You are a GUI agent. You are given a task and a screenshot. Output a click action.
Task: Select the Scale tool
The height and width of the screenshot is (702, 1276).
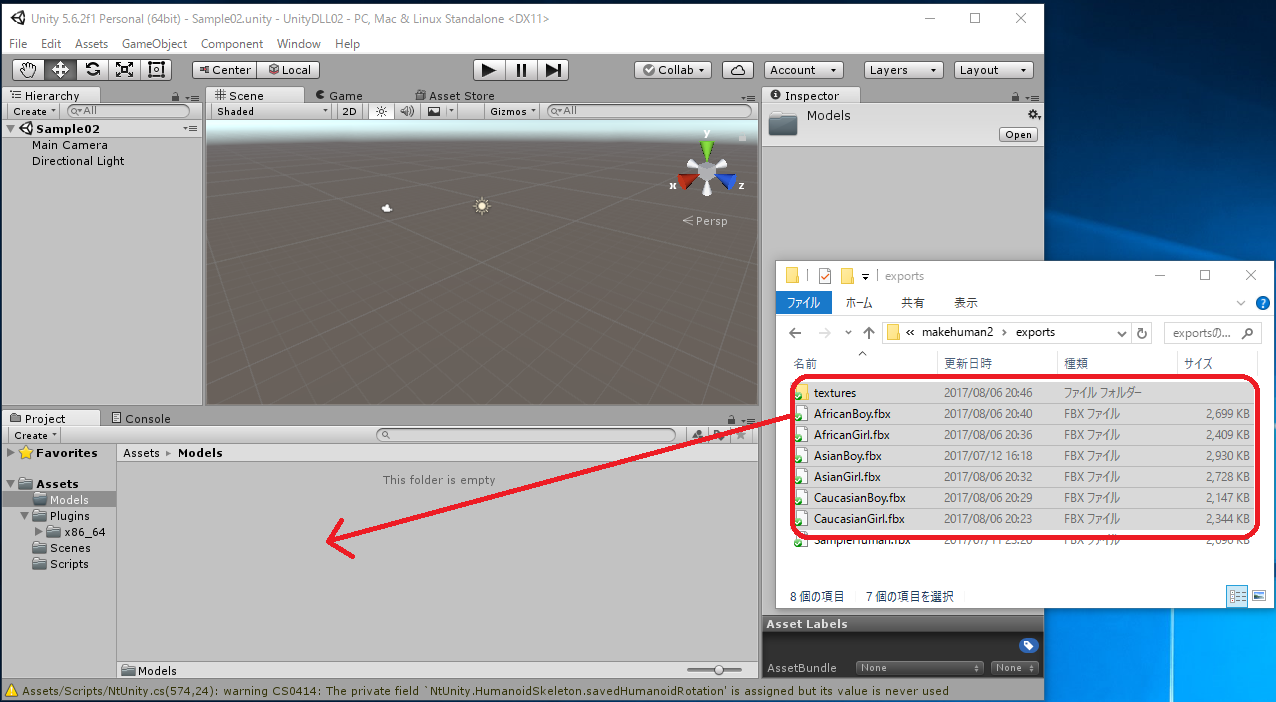coord(124,70)
